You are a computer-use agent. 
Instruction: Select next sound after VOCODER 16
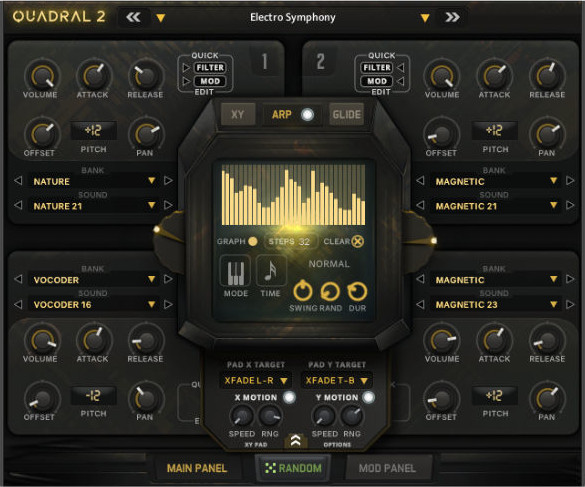(x=168, y=304)
